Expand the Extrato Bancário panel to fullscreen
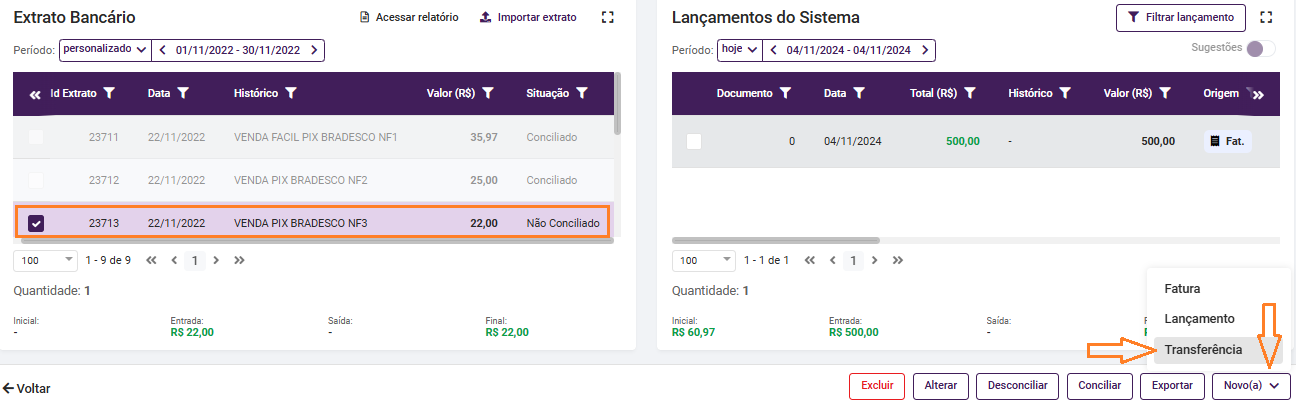Viewport: 1296px width, 406px height. [608, 17]
